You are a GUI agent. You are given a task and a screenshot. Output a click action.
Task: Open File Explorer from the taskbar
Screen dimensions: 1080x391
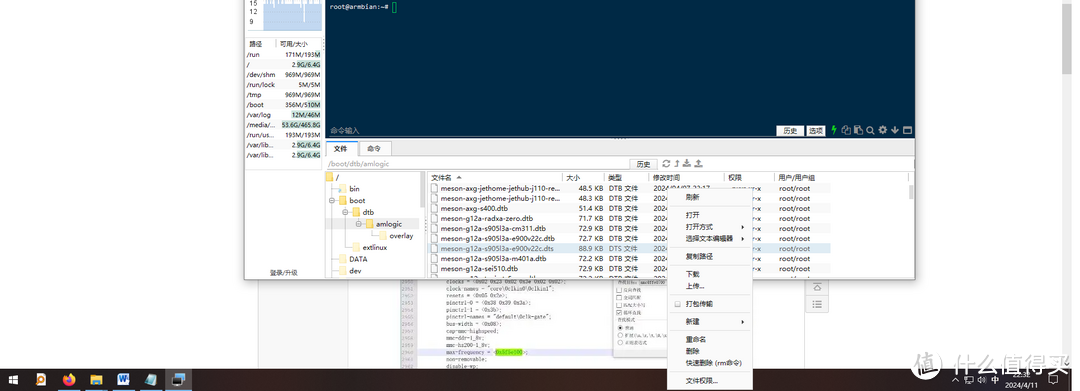click(x=96, y=379)
